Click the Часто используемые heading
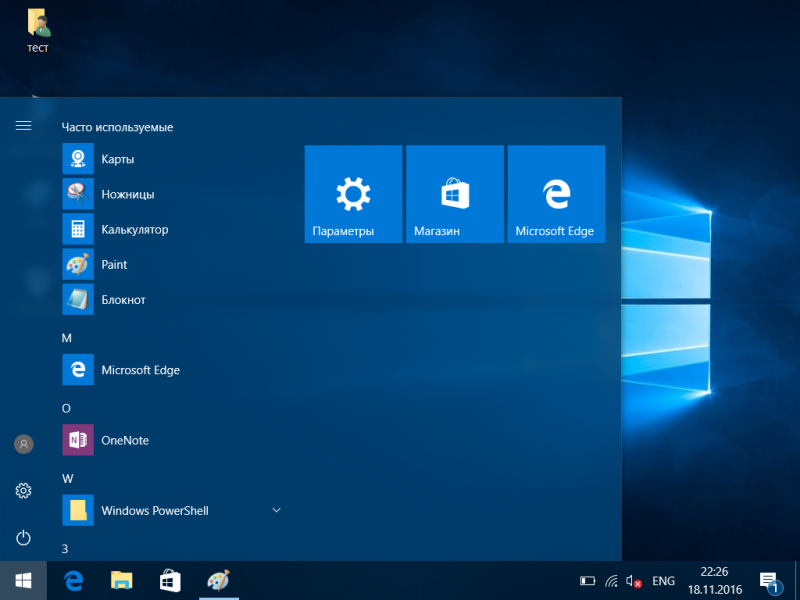The height and width of the screenshot is (600, 800). point(117,127)
